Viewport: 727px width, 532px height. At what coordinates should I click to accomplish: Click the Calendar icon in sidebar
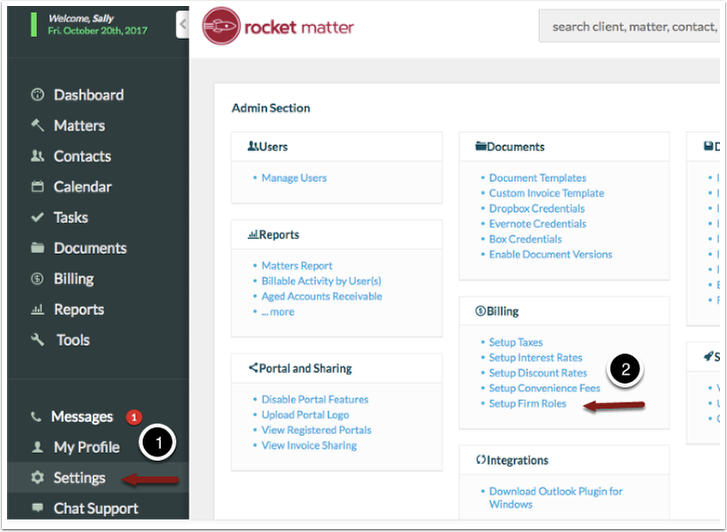[37, 186]
